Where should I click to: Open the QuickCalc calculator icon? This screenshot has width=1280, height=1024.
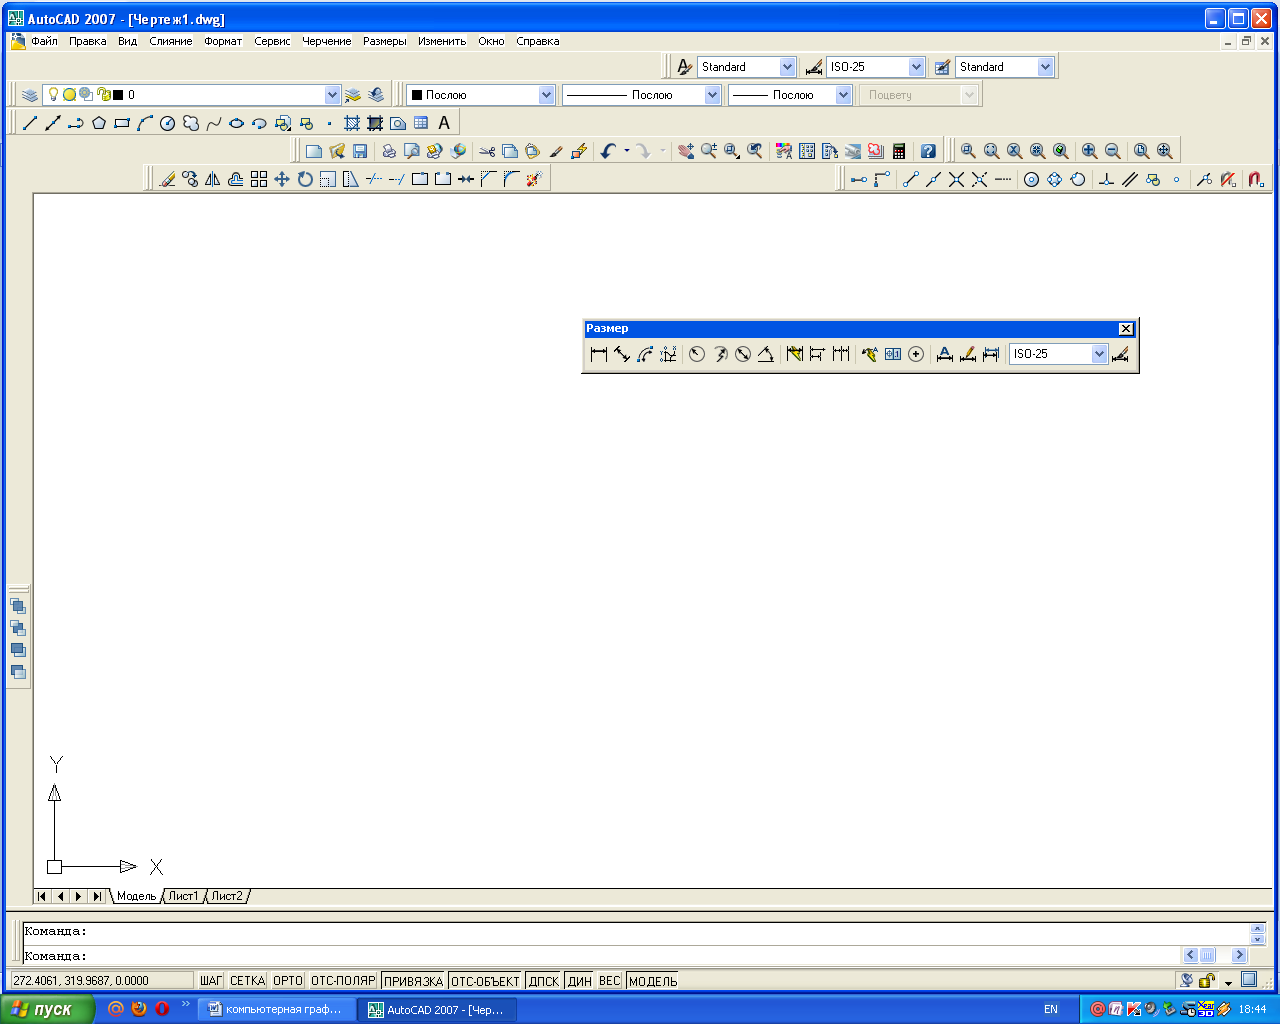click(899, 151)
